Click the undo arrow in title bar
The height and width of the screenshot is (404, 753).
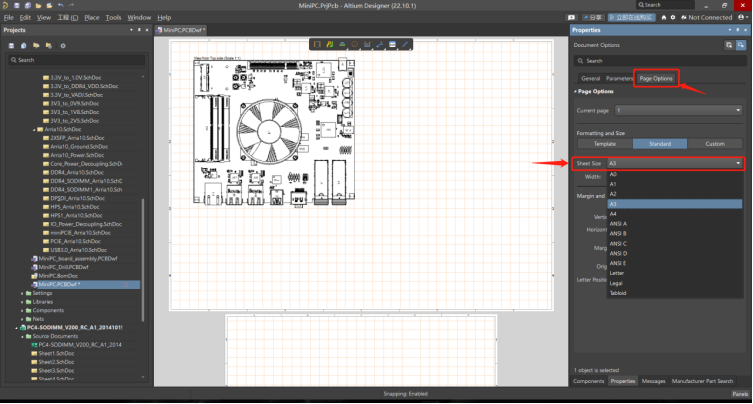pyautogui.click(x=60, y=5)
